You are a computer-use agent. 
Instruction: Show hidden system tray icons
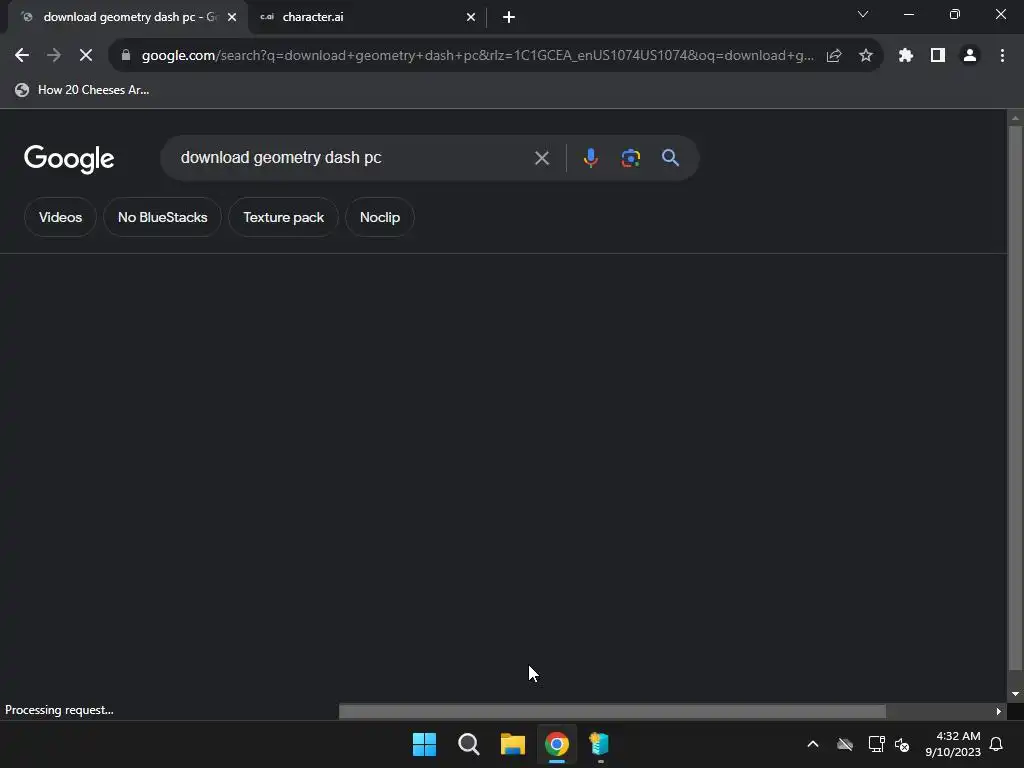pyautogui.click(x=813, y=744)
